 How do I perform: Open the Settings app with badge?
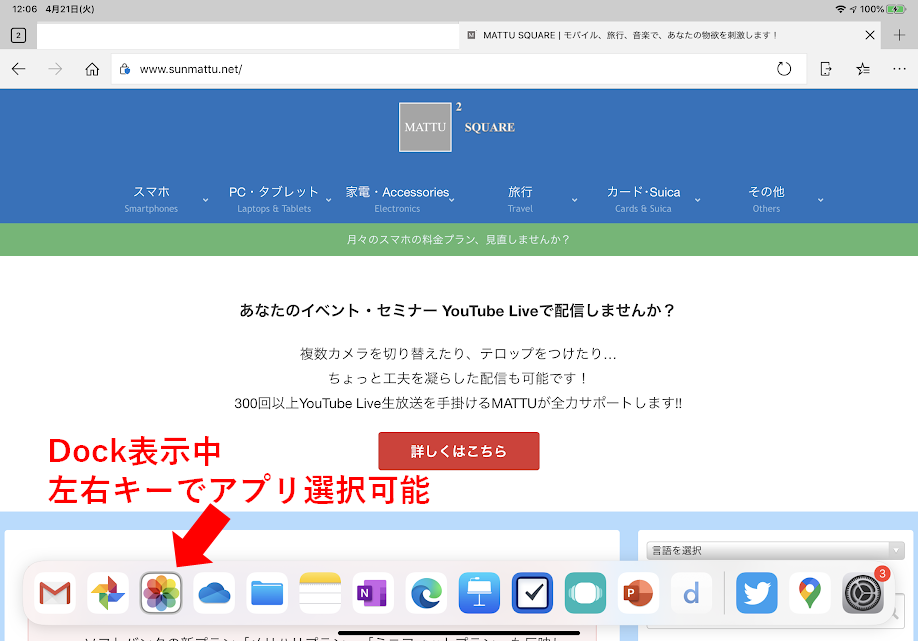click(863, 593)
